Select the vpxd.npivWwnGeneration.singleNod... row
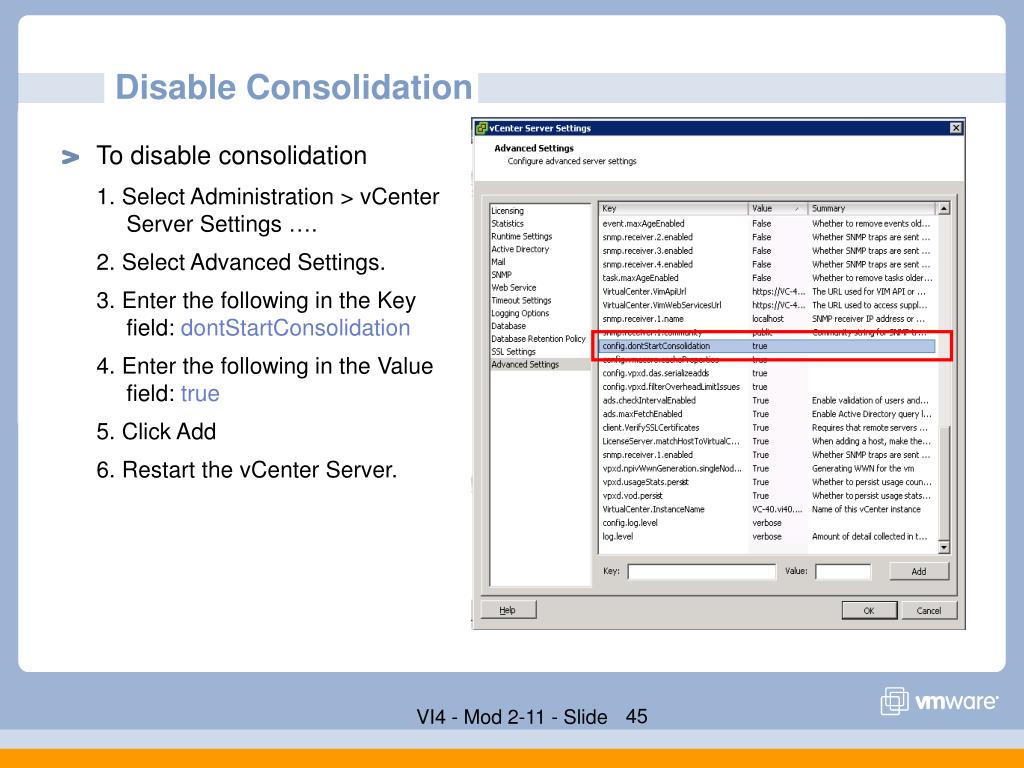 (767, 468)
